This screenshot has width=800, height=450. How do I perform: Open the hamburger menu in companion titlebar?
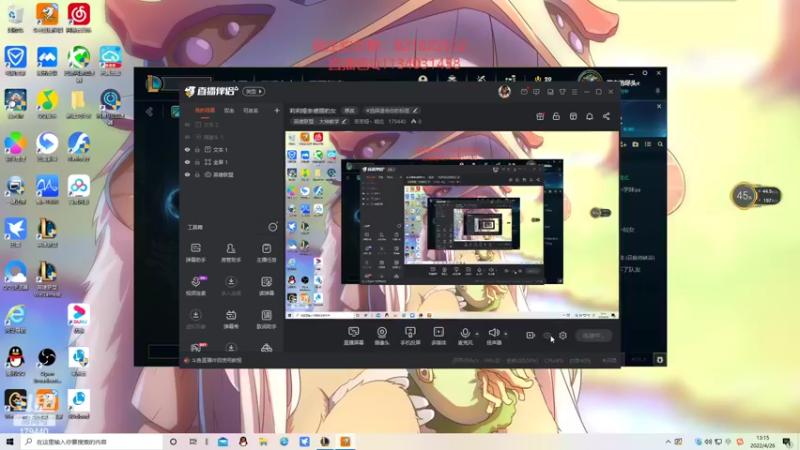point(574,92)
